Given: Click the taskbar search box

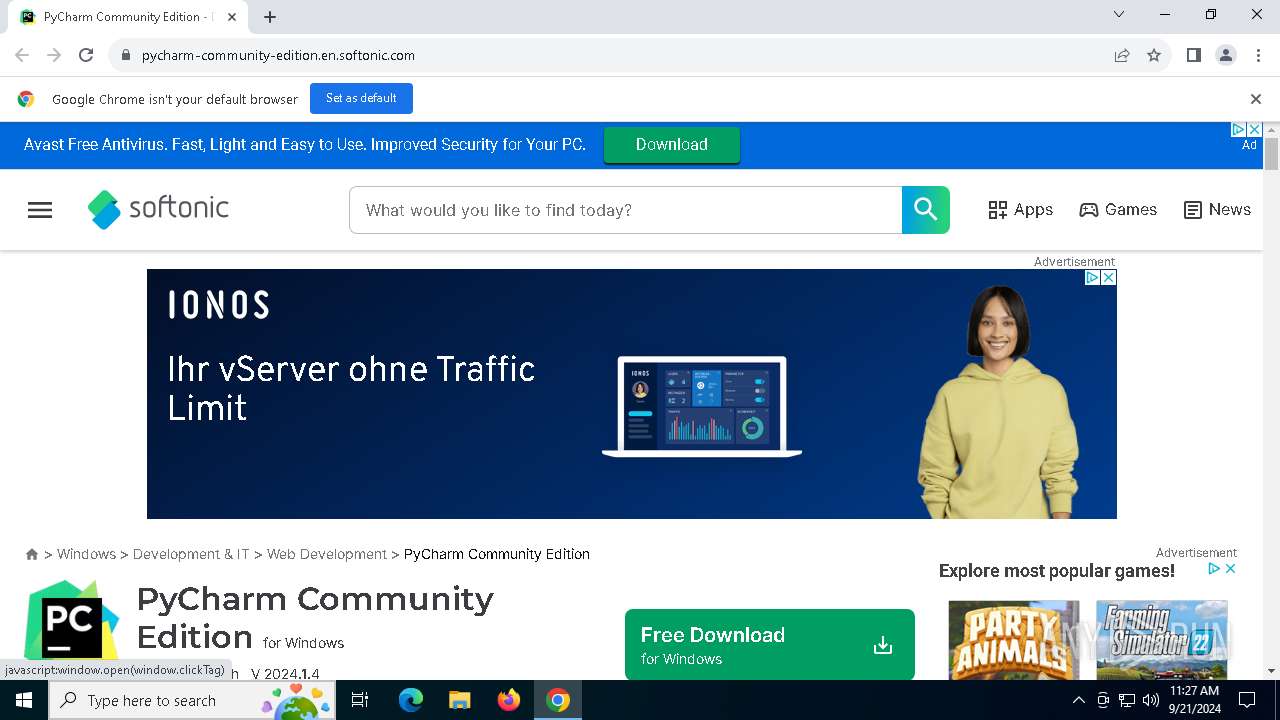Looking at the screenshot, I should [x=192, y=700].
